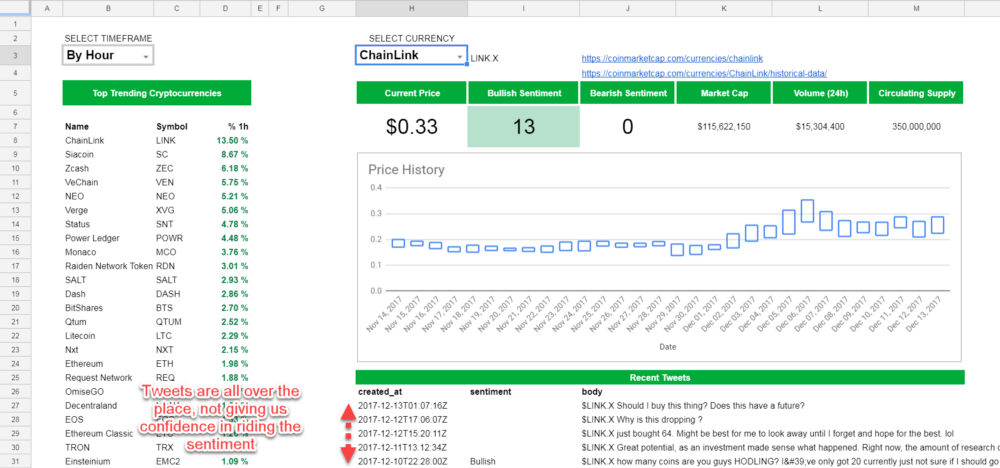Viewport: 1000px width, 468px height.
Task: Click the 8.67 % change cell
Action: point(234,154)
